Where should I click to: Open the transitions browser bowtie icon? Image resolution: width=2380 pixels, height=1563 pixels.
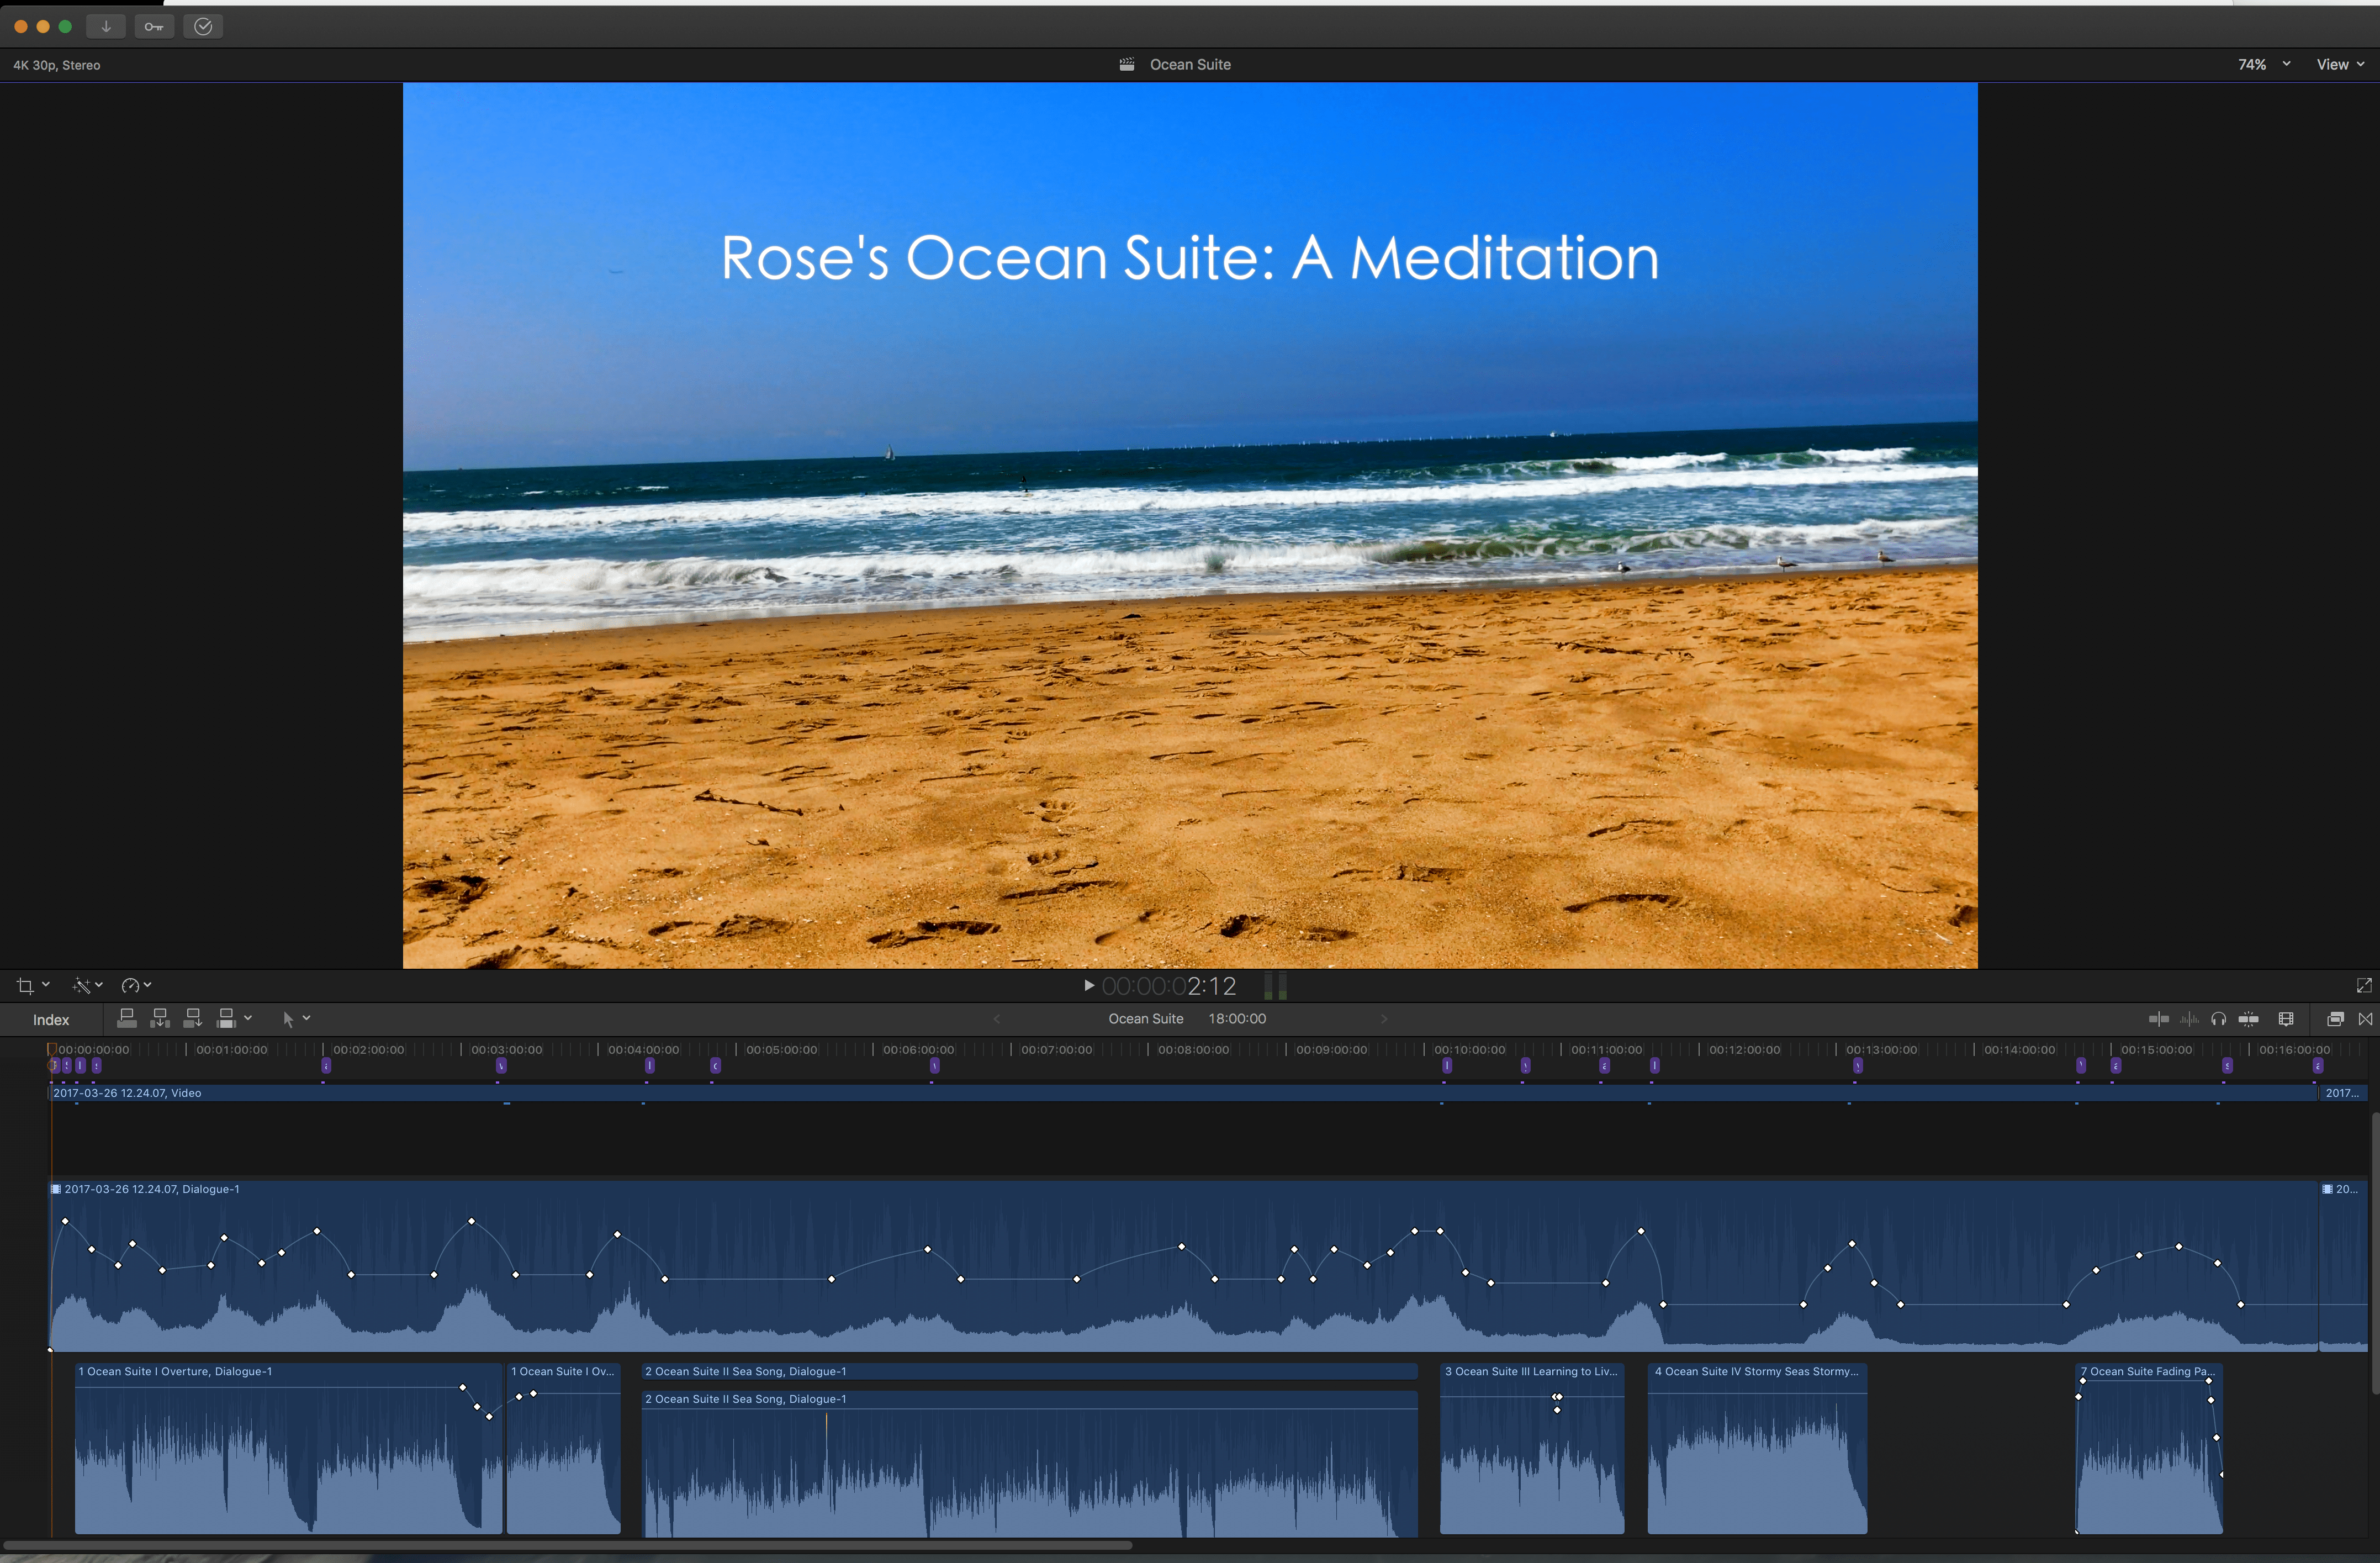coord(2365,1019)
